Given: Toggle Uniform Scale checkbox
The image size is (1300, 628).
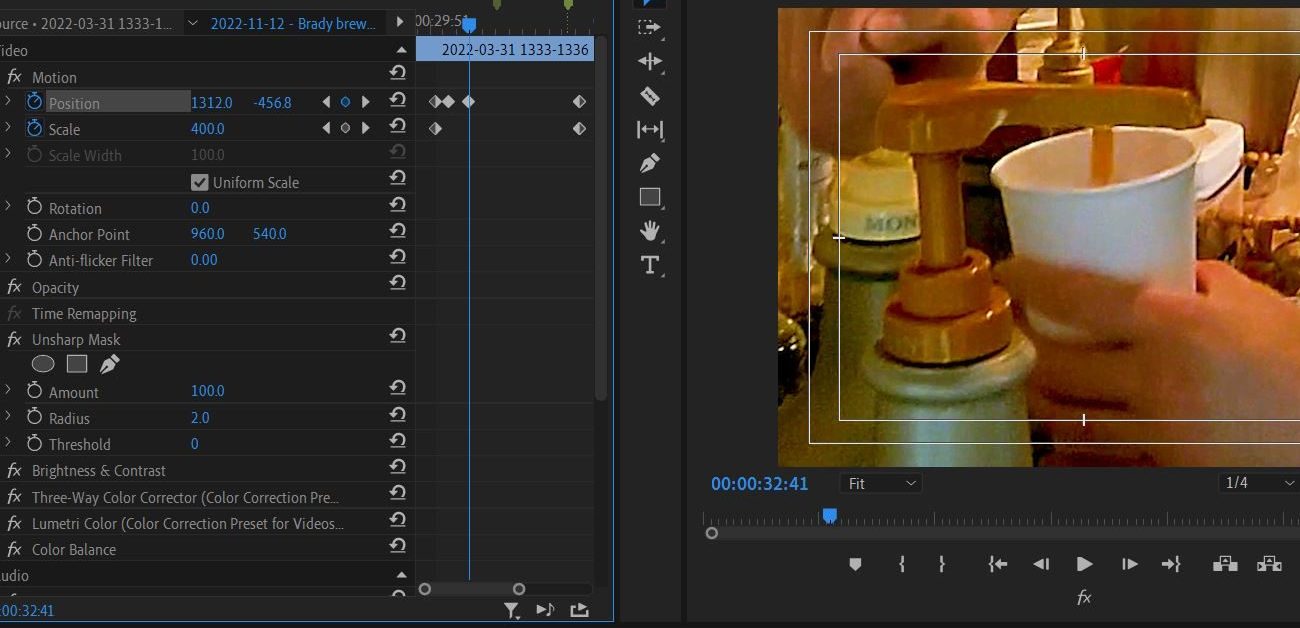Looking at the screenshot, I should coord(200,182).
